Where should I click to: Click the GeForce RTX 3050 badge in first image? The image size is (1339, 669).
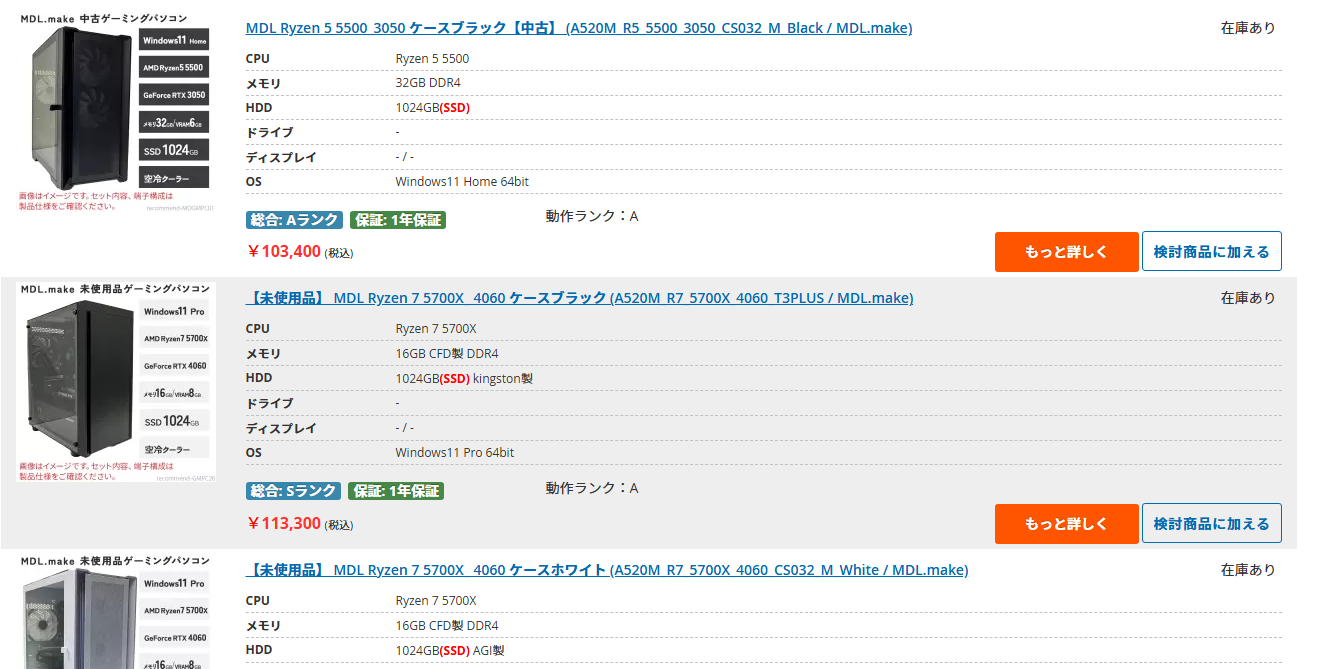click(x=174, y=95)
